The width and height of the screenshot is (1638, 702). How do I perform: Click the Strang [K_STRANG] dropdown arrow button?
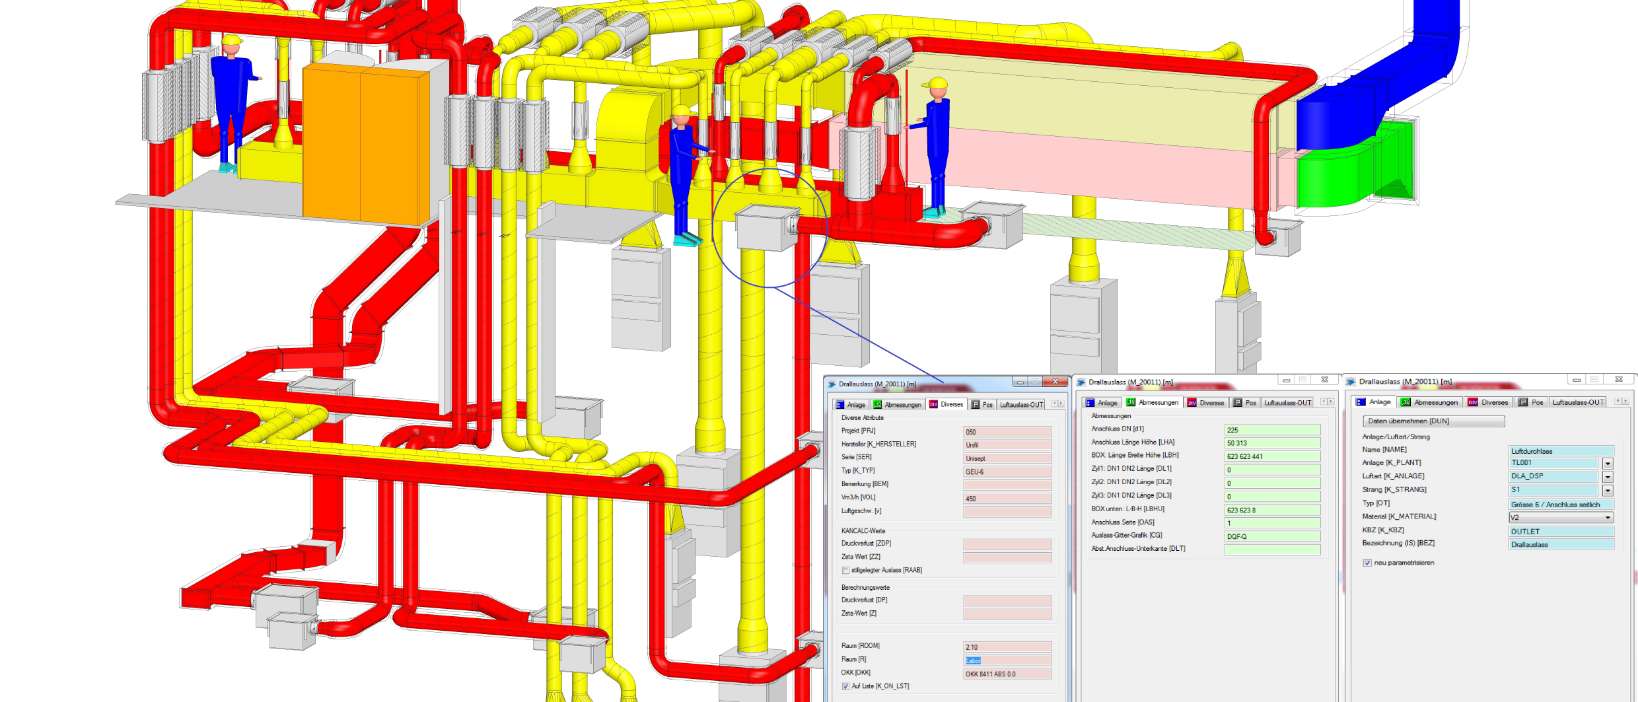1608,490
